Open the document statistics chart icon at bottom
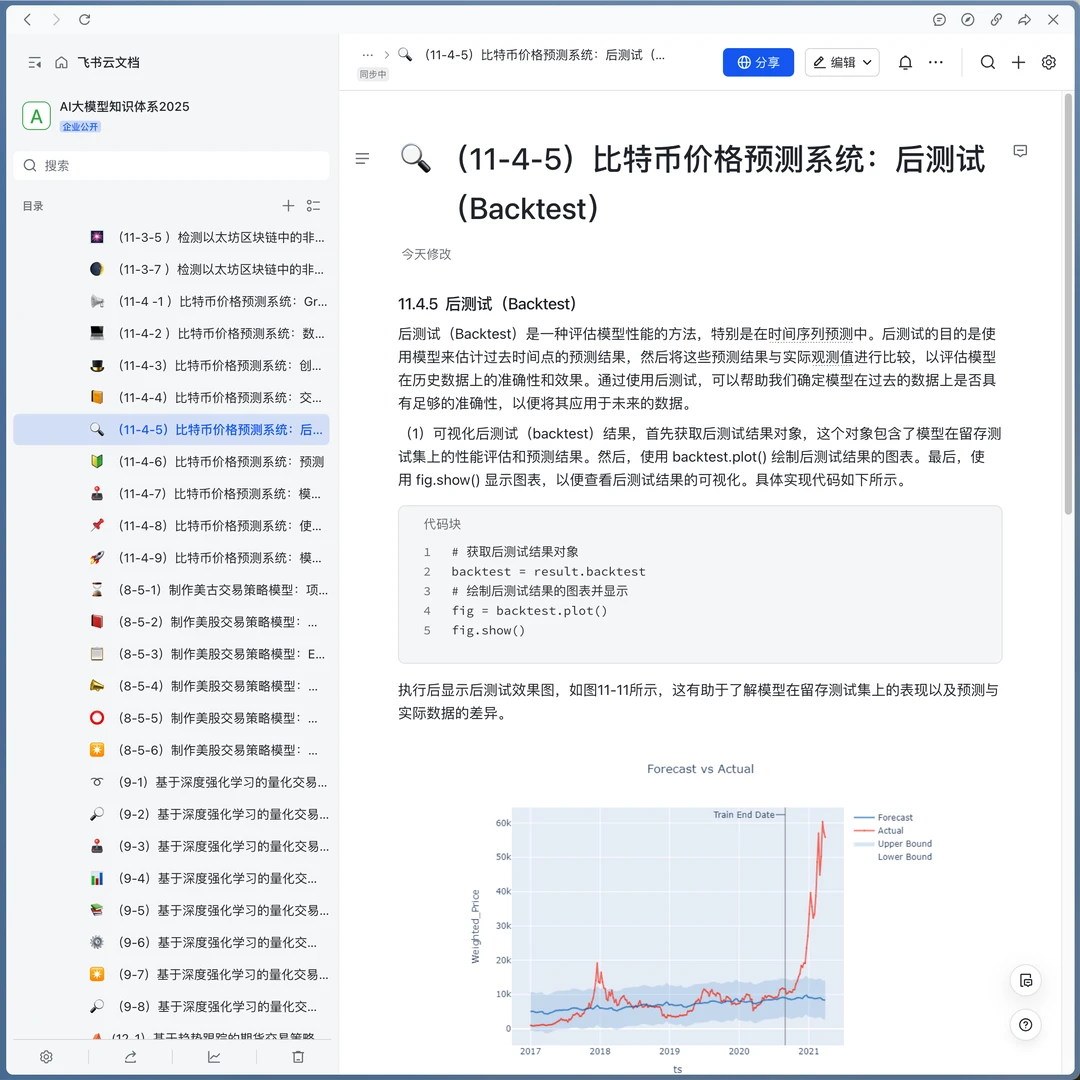 pos(213,1056)
